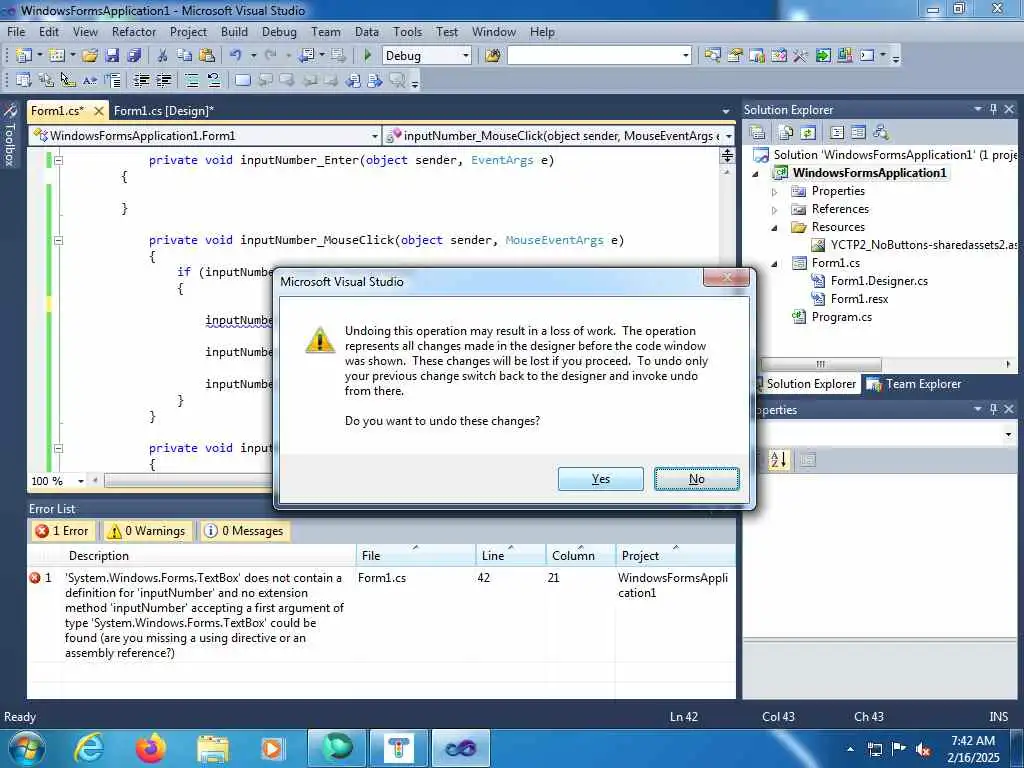Sort error list by Line column
1024x768 pixels.
511,556
